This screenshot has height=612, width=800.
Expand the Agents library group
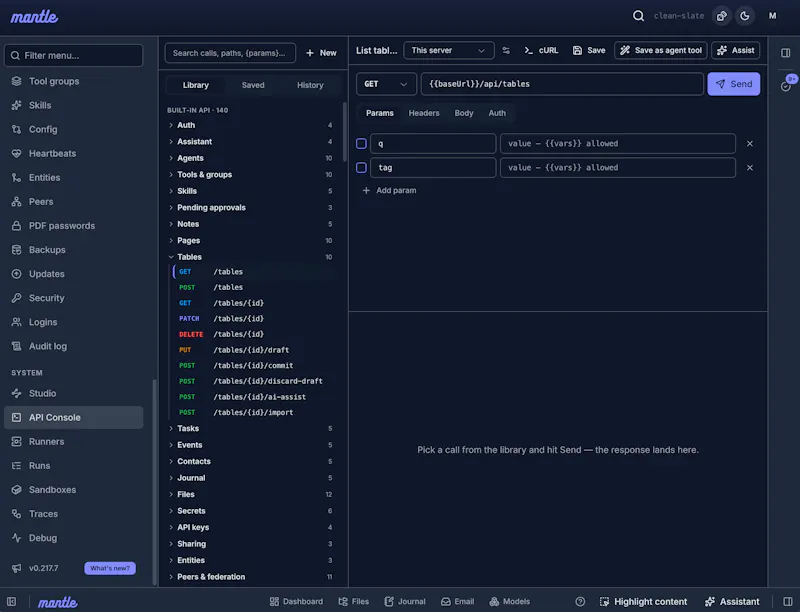[250, 158]
